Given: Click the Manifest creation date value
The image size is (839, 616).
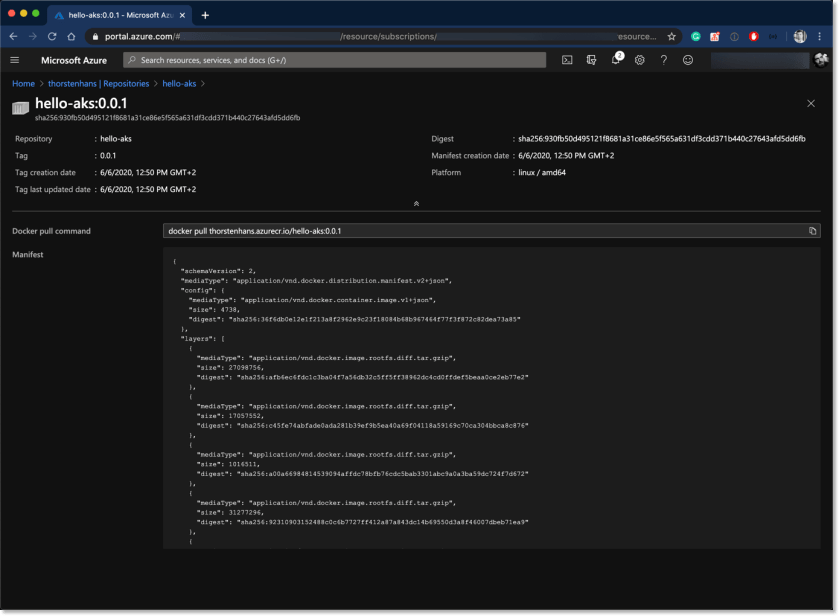Looking at the screenshot, I should click(x=566, y=156).
